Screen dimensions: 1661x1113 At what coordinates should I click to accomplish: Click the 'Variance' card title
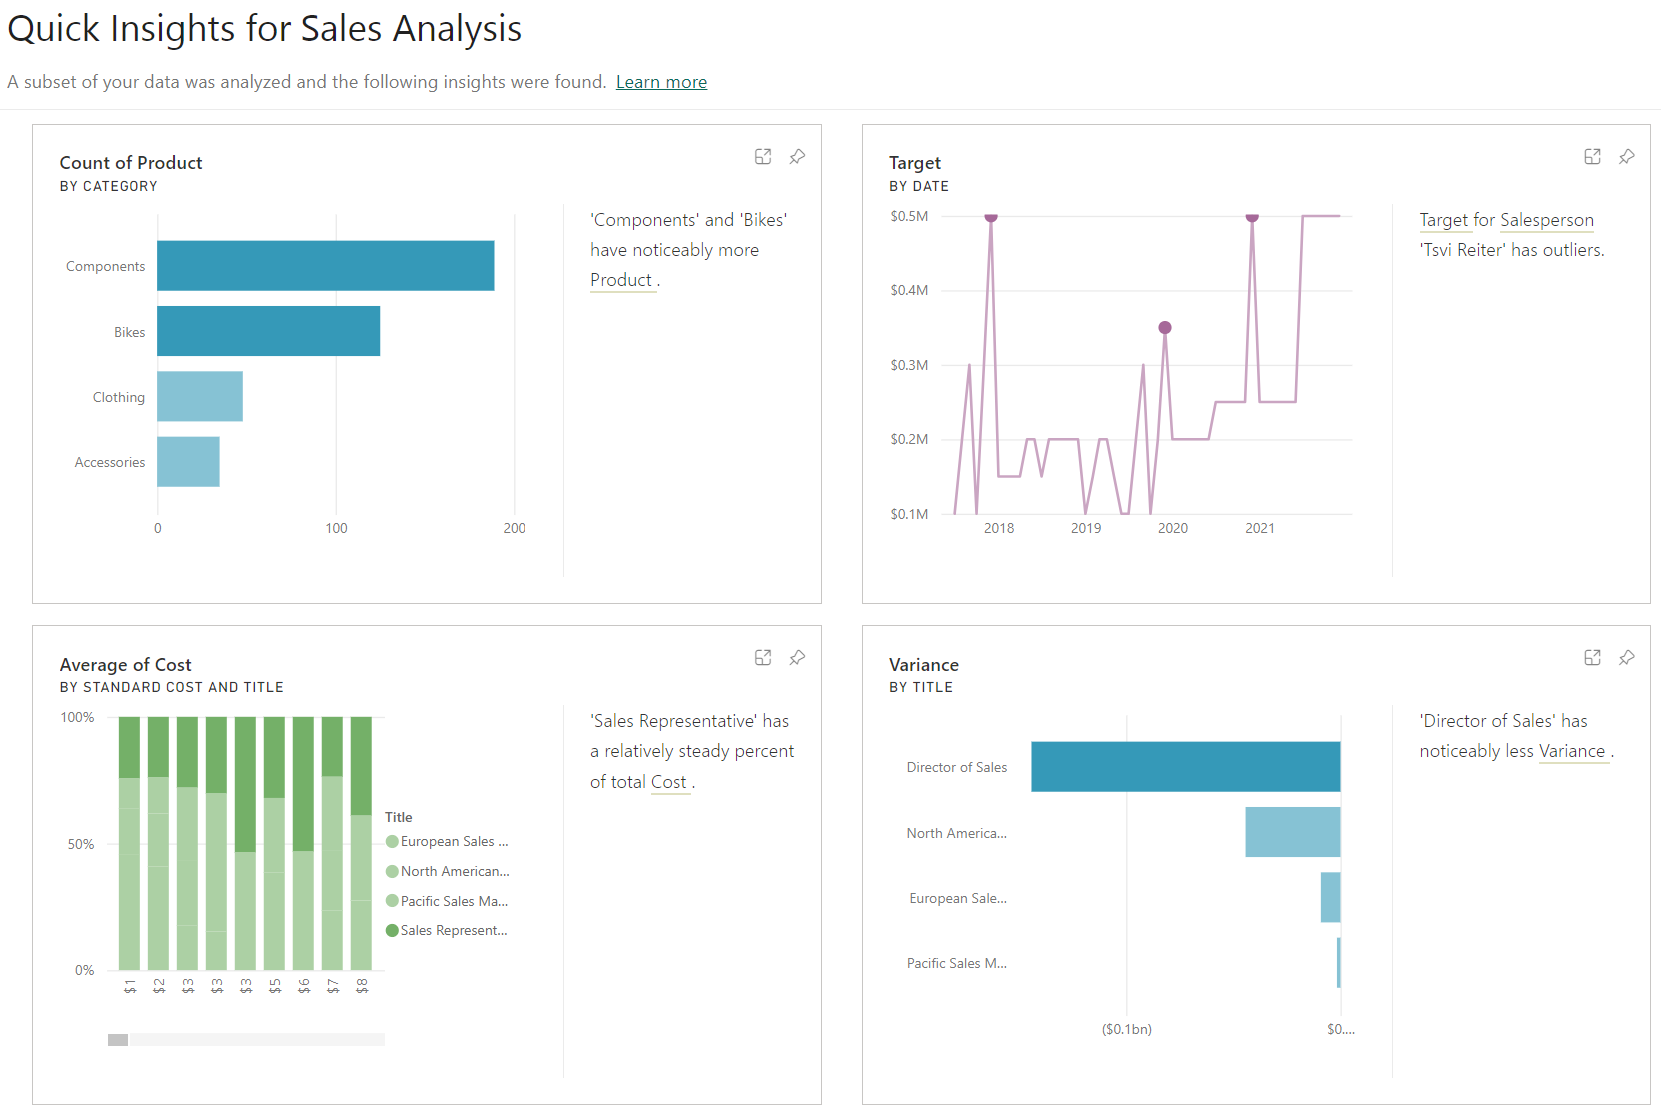point(924,665)
